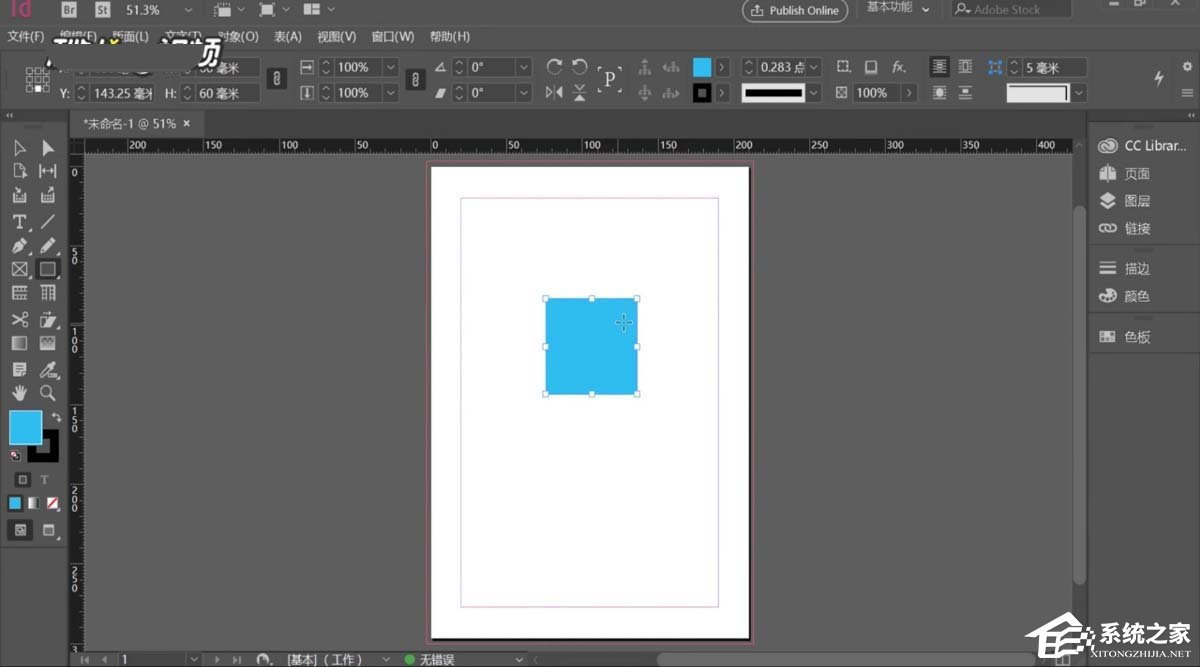Flip the object horizontally
1200x667 pixels.
[x=555, y=92]
